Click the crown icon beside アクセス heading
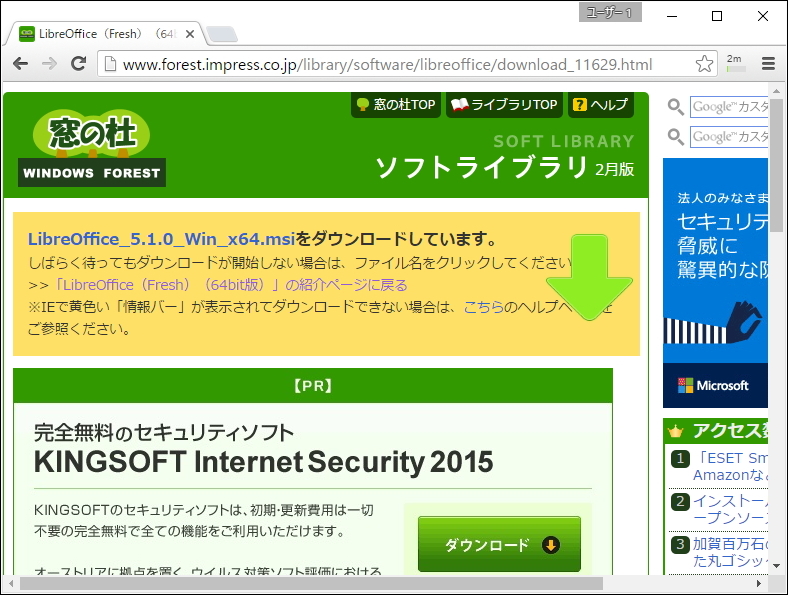The image size is (788, 595). (676, 431)
